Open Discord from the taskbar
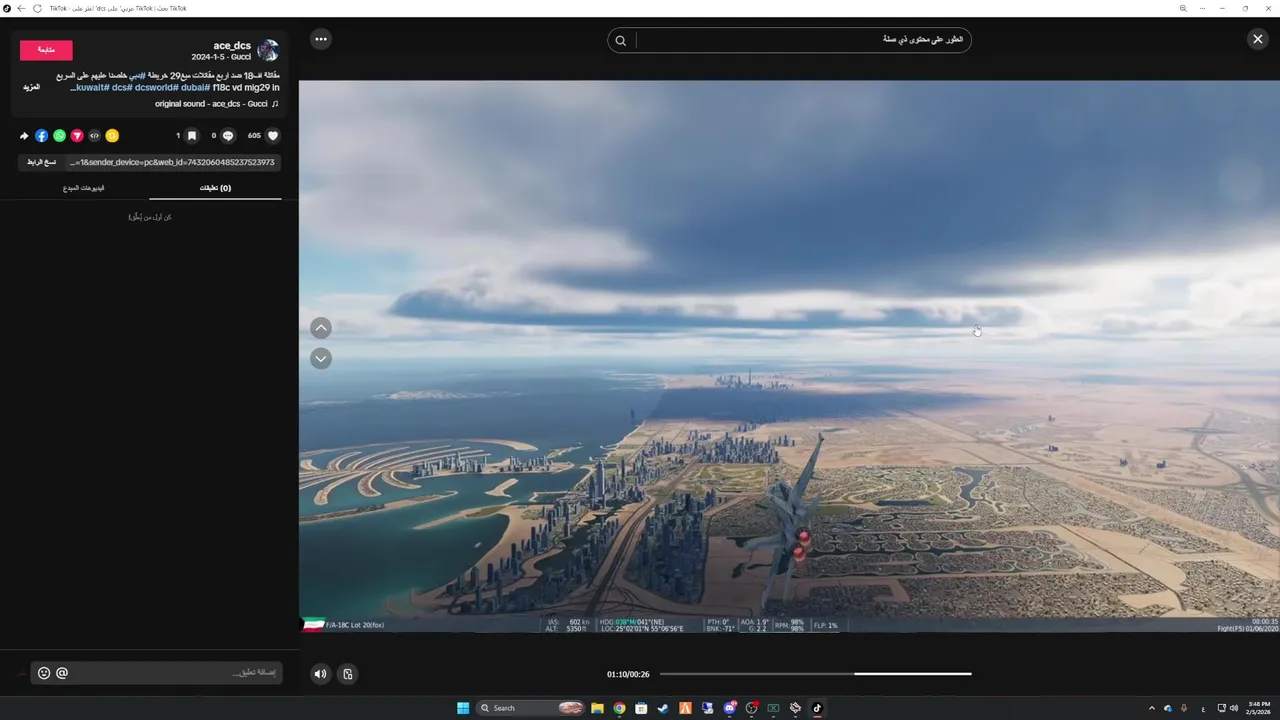 pos(729,708)
